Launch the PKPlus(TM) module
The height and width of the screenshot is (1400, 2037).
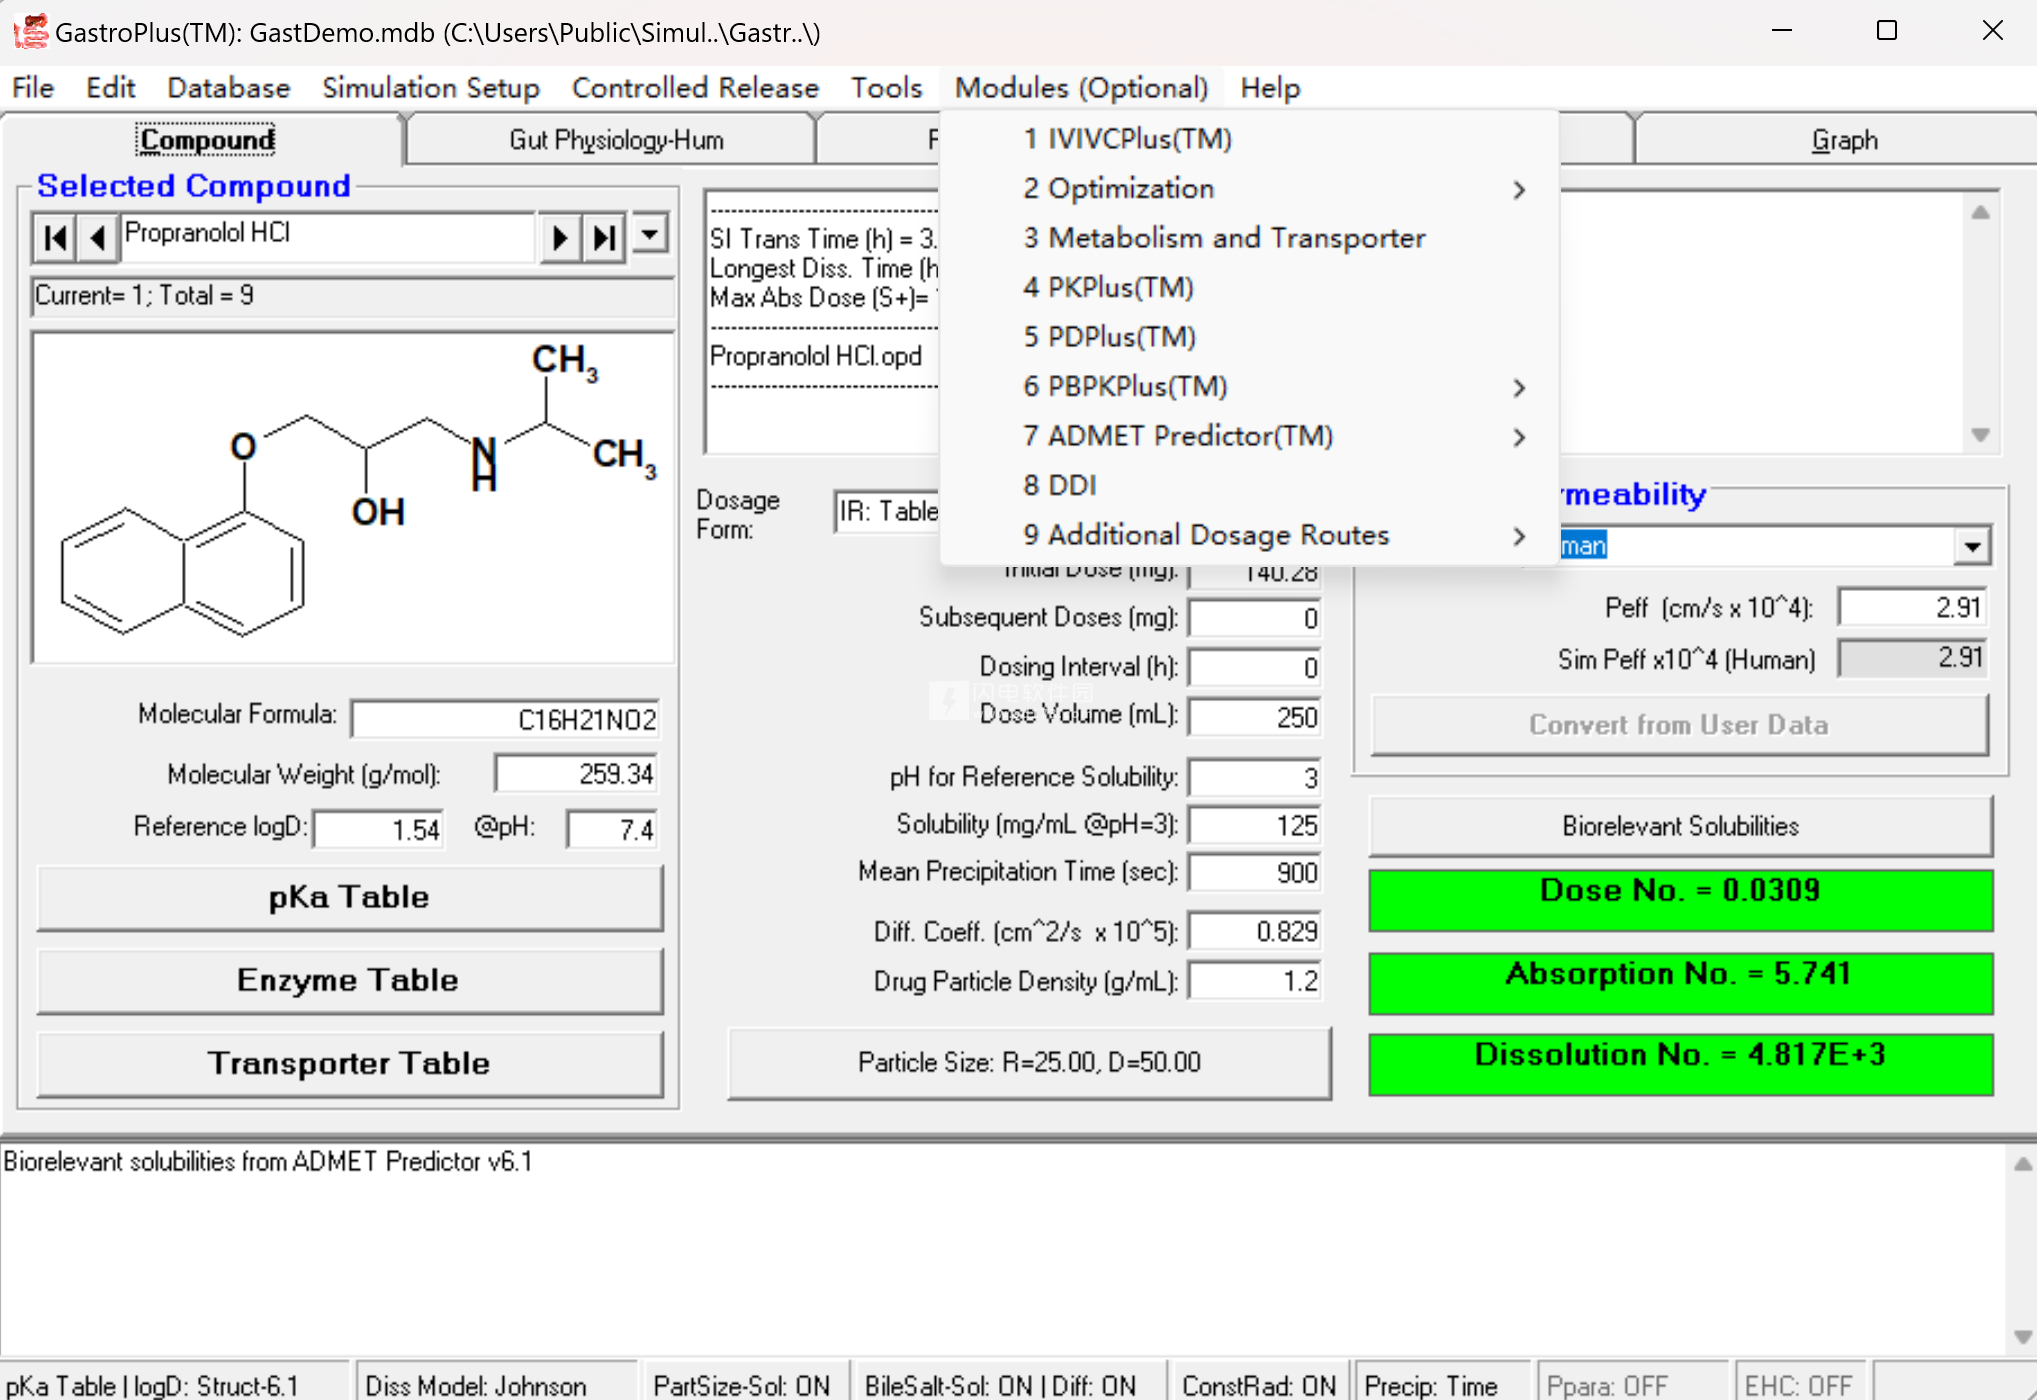(x=1248, y=288)
